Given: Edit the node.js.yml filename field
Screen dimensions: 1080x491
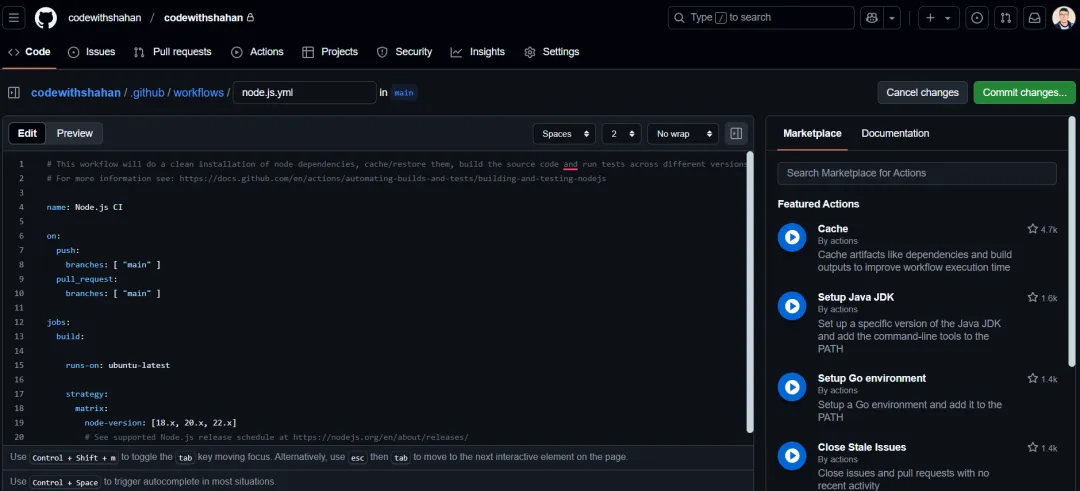Looking at the screenshot, I should point(304,92).
